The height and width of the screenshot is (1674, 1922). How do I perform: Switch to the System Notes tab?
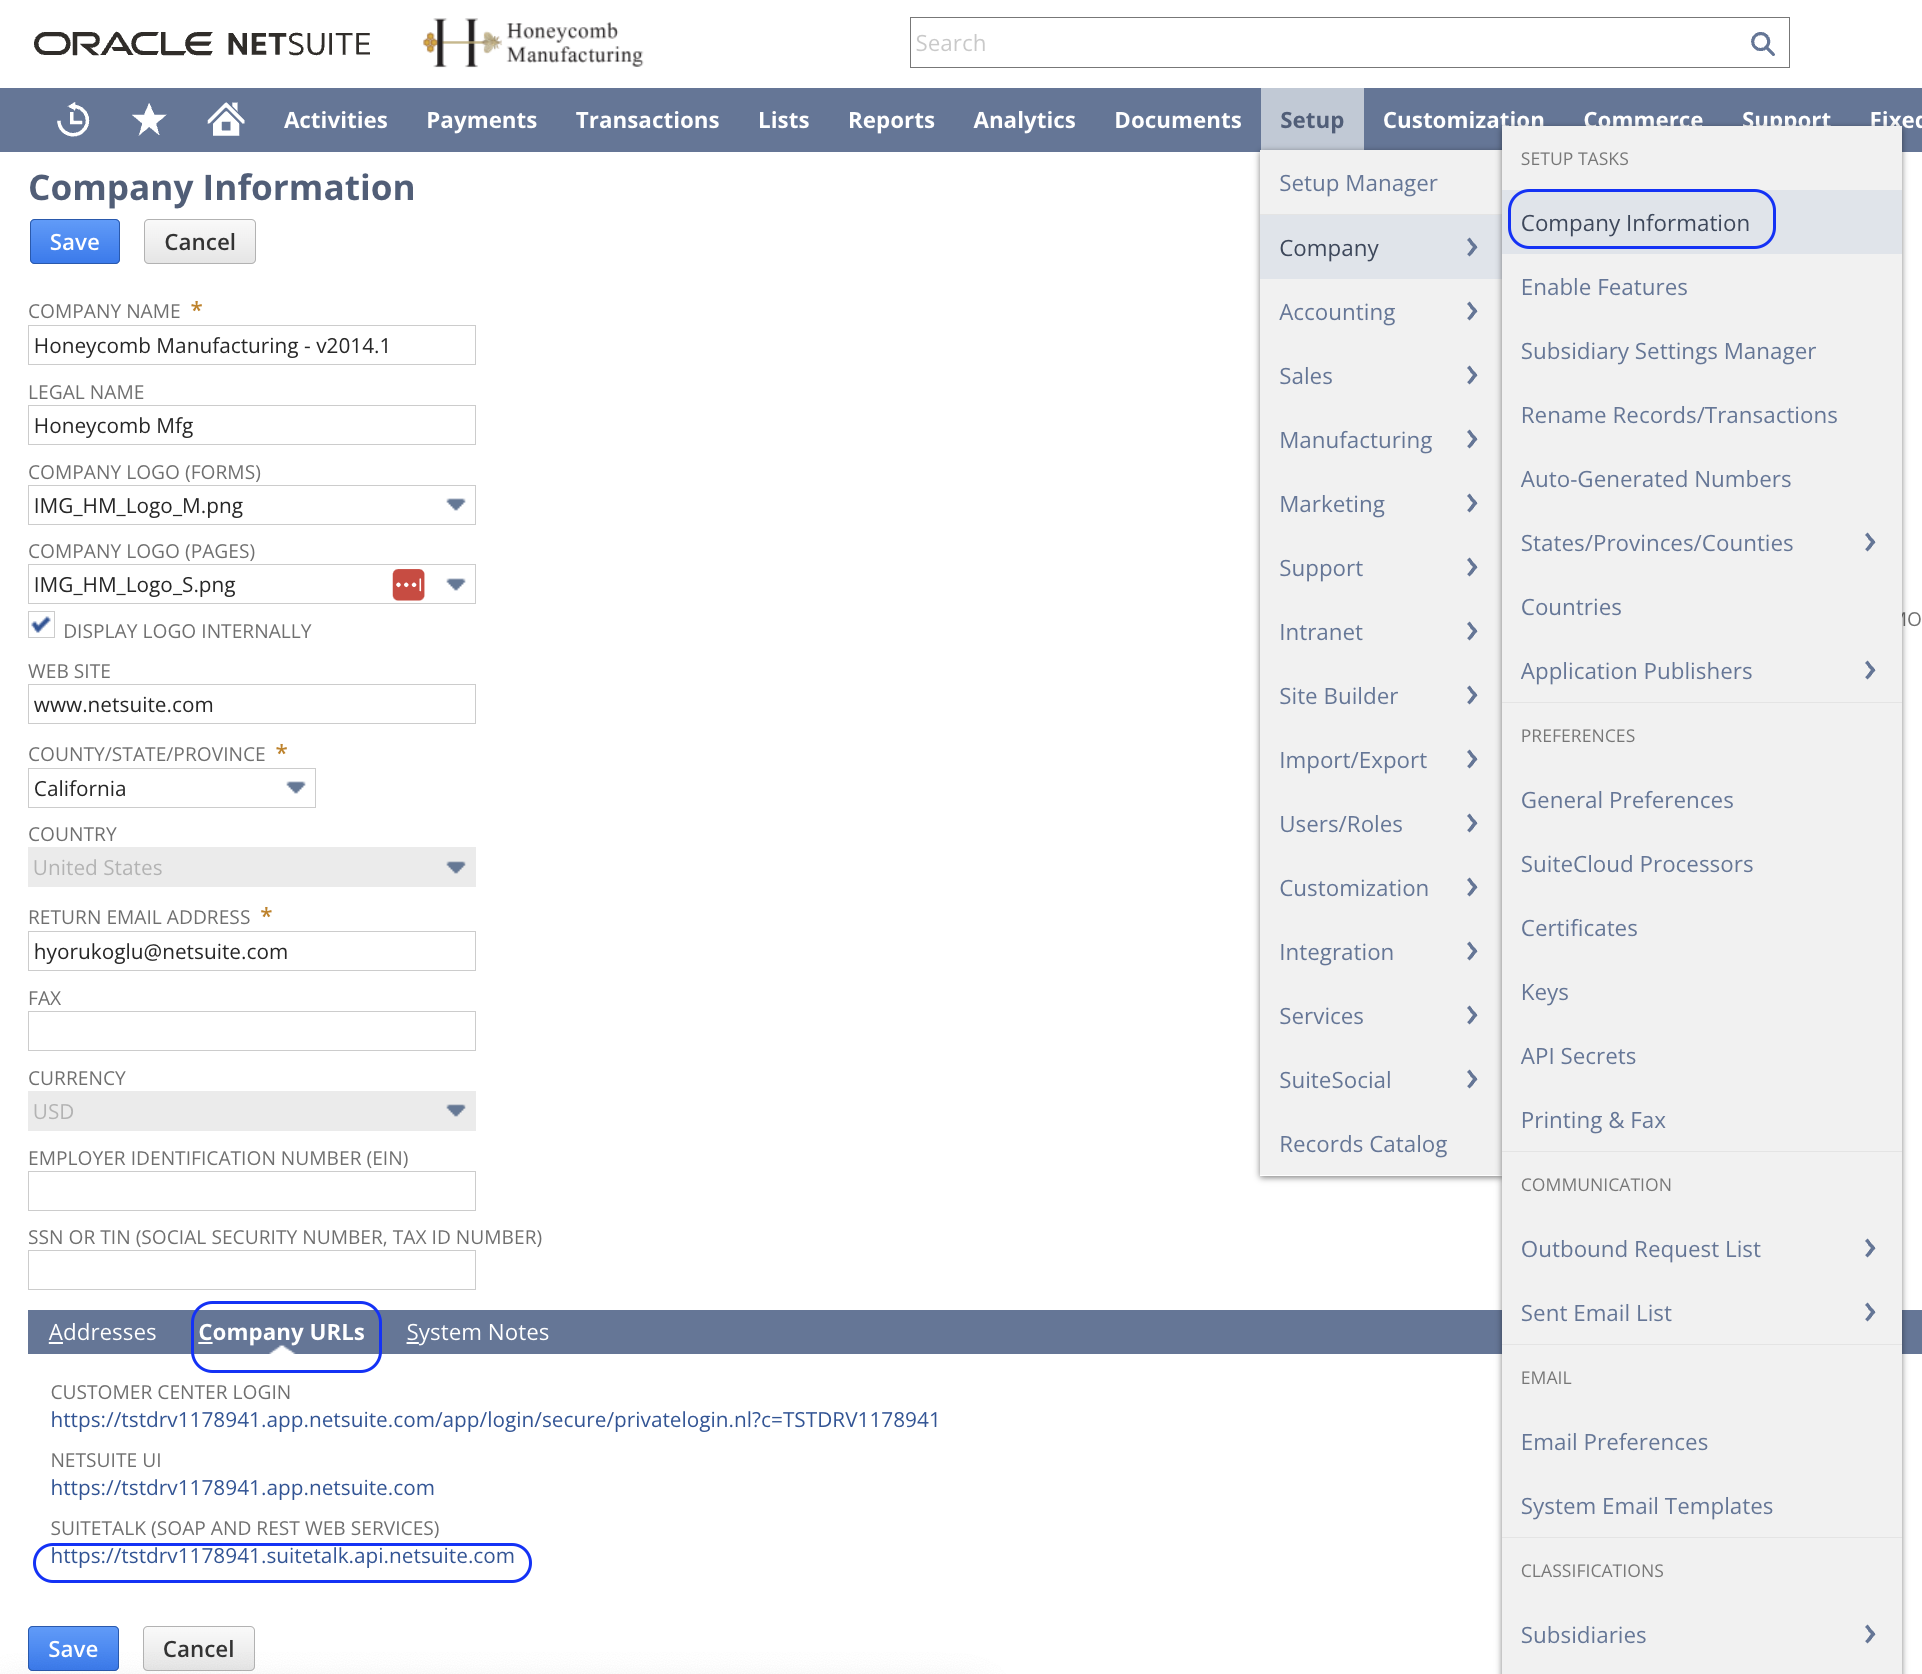pyautogui.click(x=477, y=1331)
